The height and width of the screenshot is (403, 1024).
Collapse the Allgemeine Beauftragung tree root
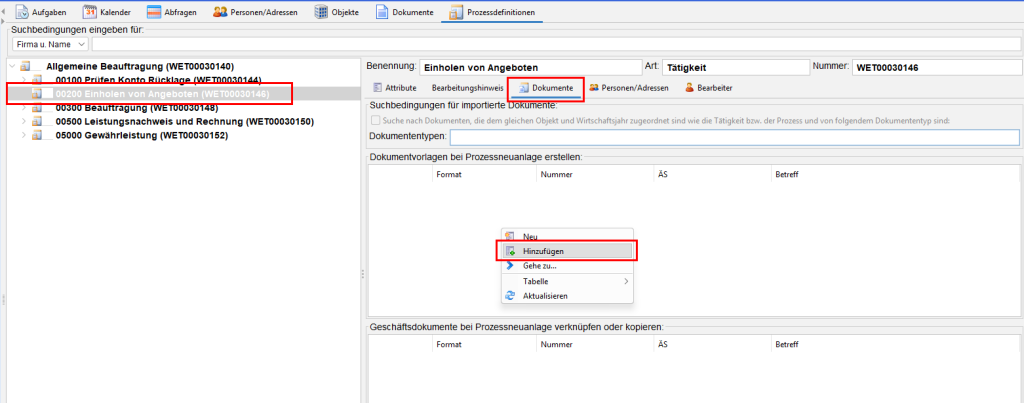[10, 66]
